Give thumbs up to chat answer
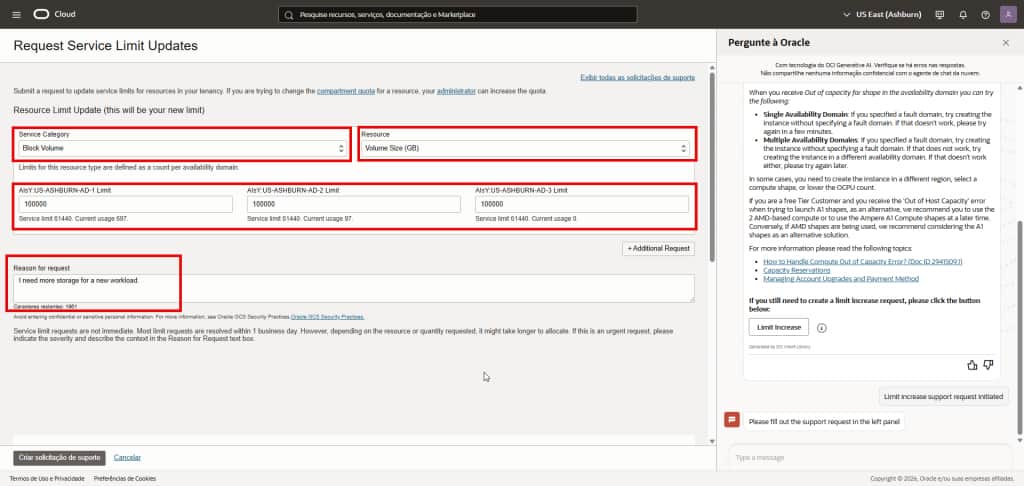This screenshot has height=486, width=1024. [x=972, y=365]
